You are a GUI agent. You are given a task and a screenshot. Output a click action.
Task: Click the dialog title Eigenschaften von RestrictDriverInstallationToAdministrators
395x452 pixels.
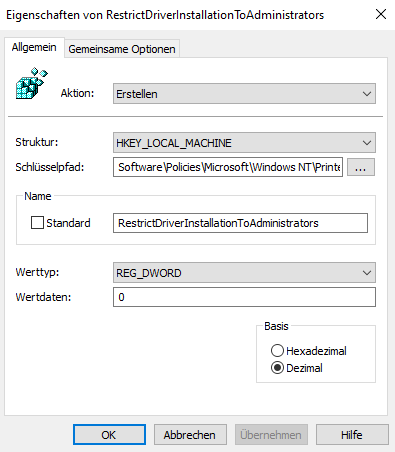point(165,15)
